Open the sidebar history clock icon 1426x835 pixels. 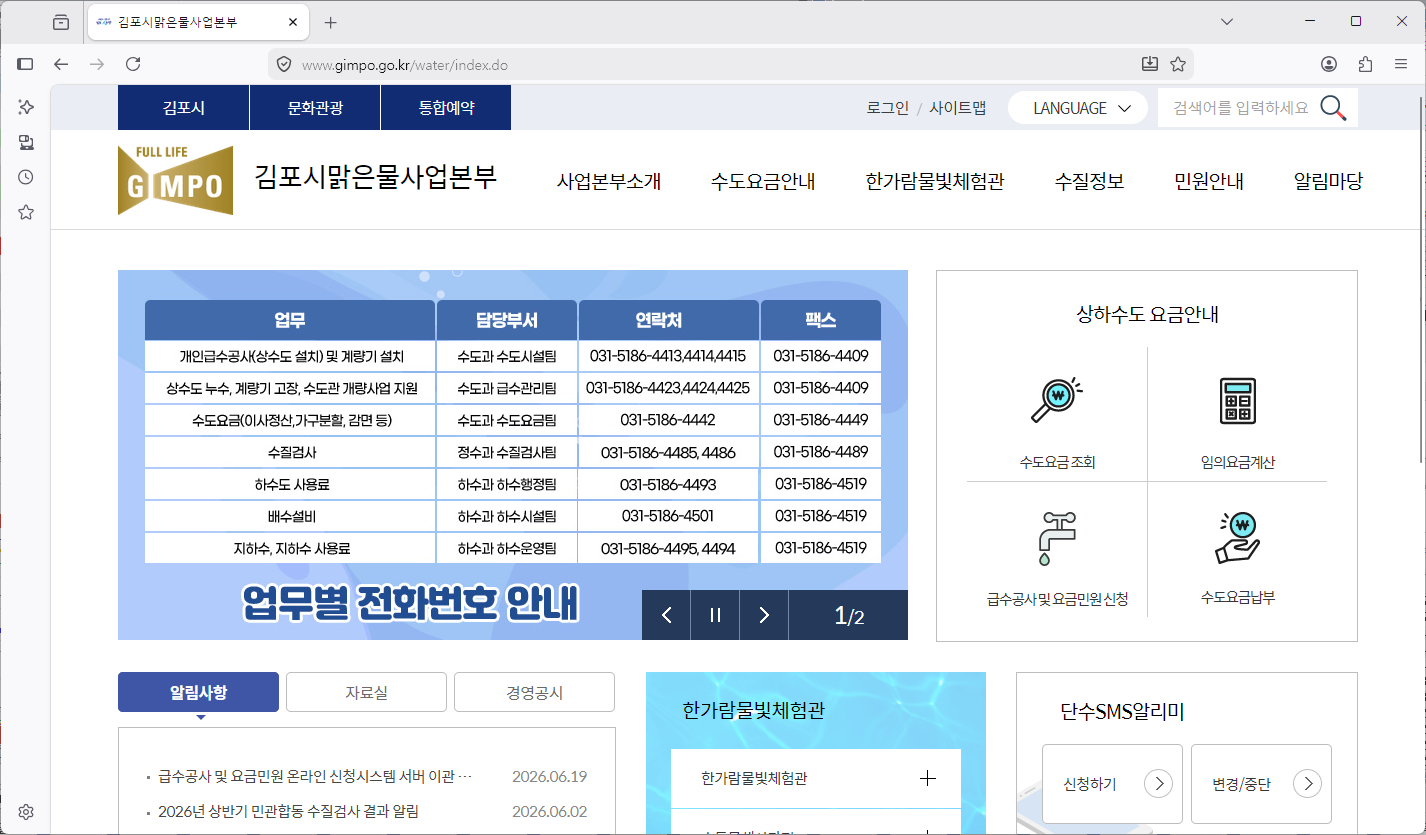click(x=26, y=177)
